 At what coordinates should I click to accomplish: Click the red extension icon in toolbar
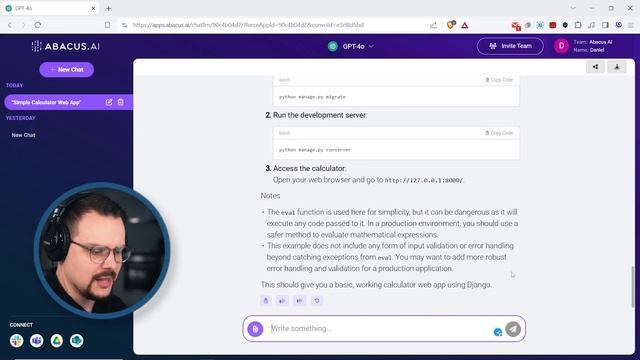[x=553, y=25]
